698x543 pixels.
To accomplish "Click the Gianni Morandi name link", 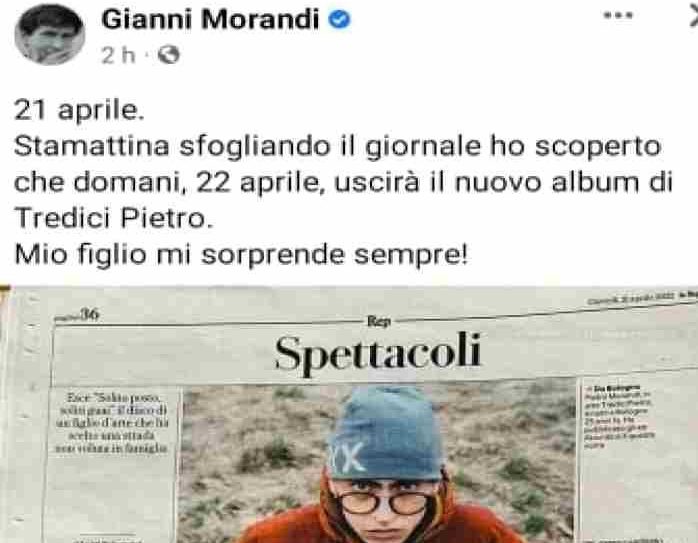I will point(210,19).
